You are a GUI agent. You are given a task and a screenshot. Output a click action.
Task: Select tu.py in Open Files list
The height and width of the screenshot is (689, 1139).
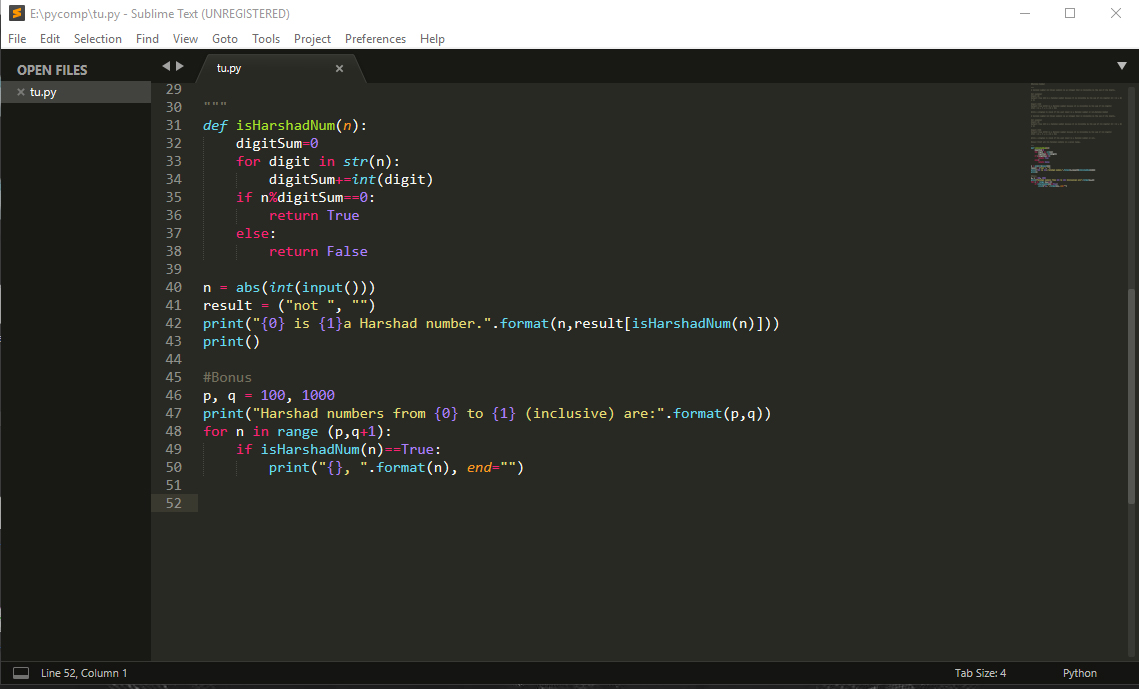pos(76,92)
